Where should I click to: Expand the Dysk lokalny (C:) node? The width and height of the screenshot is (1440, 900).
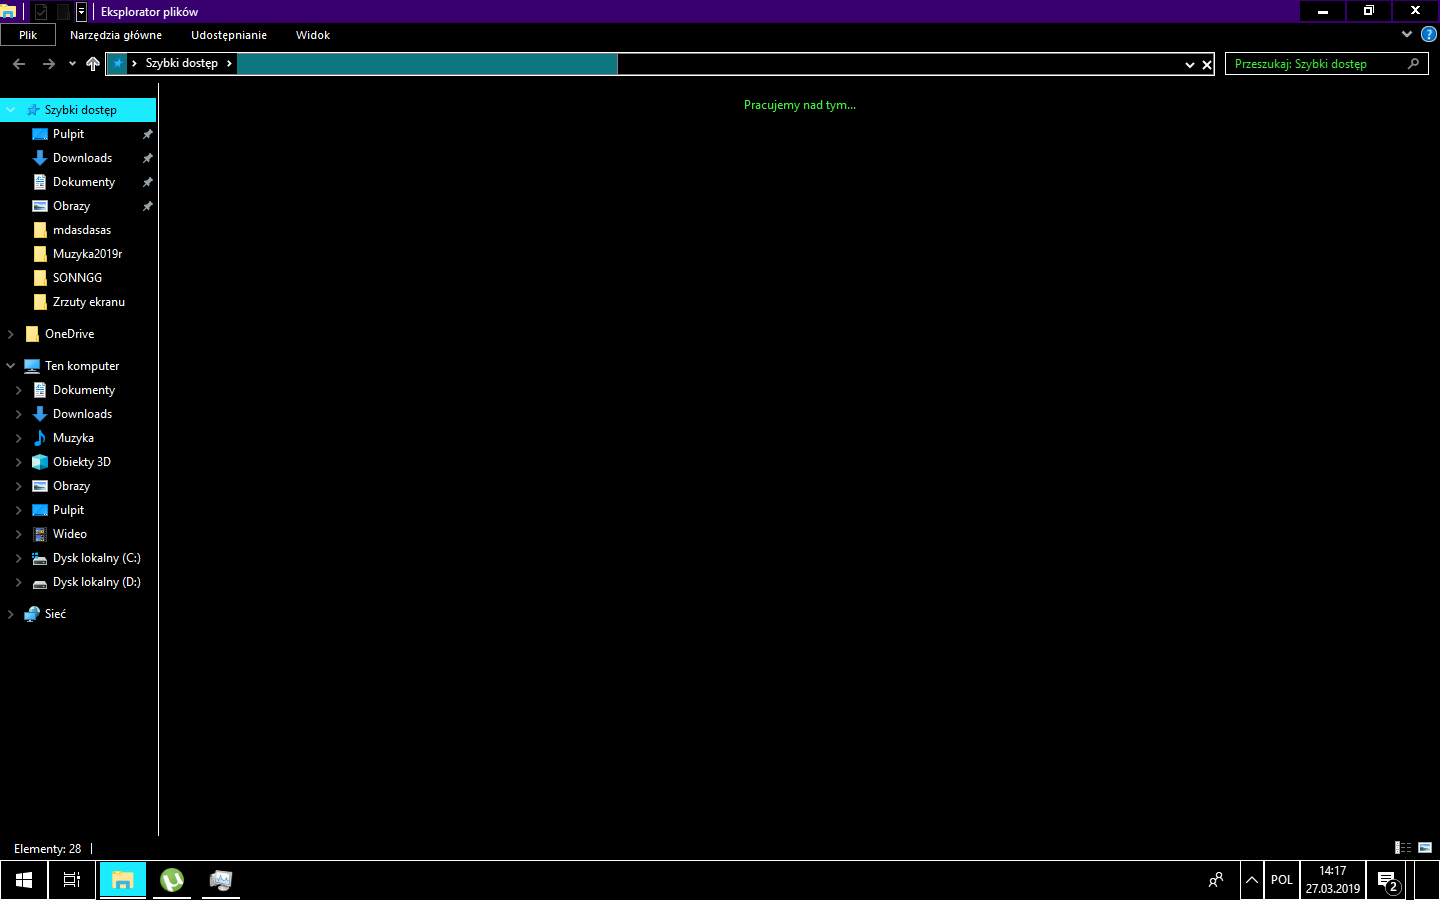(x=19, y=558)
